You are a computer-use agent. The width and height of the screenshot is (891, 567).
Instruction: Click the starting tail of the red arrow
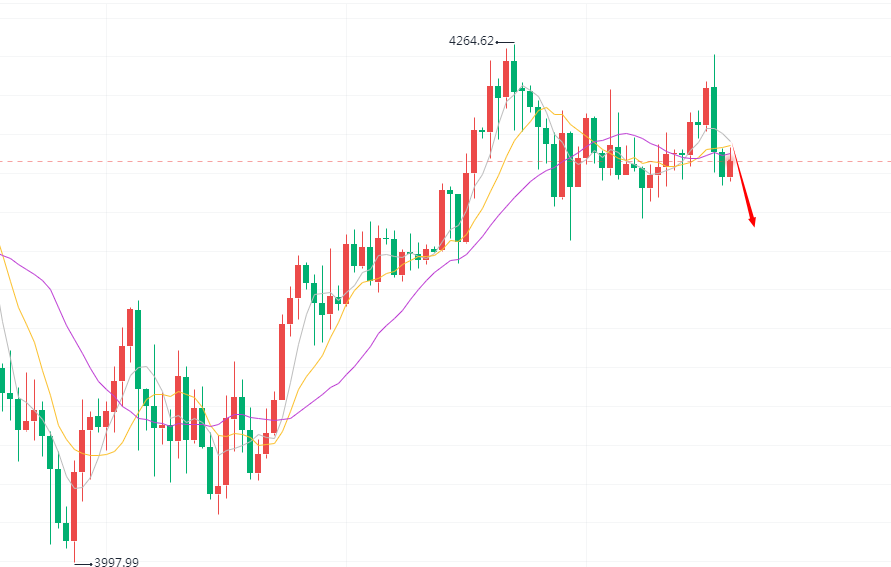click(x=734, y=150)
